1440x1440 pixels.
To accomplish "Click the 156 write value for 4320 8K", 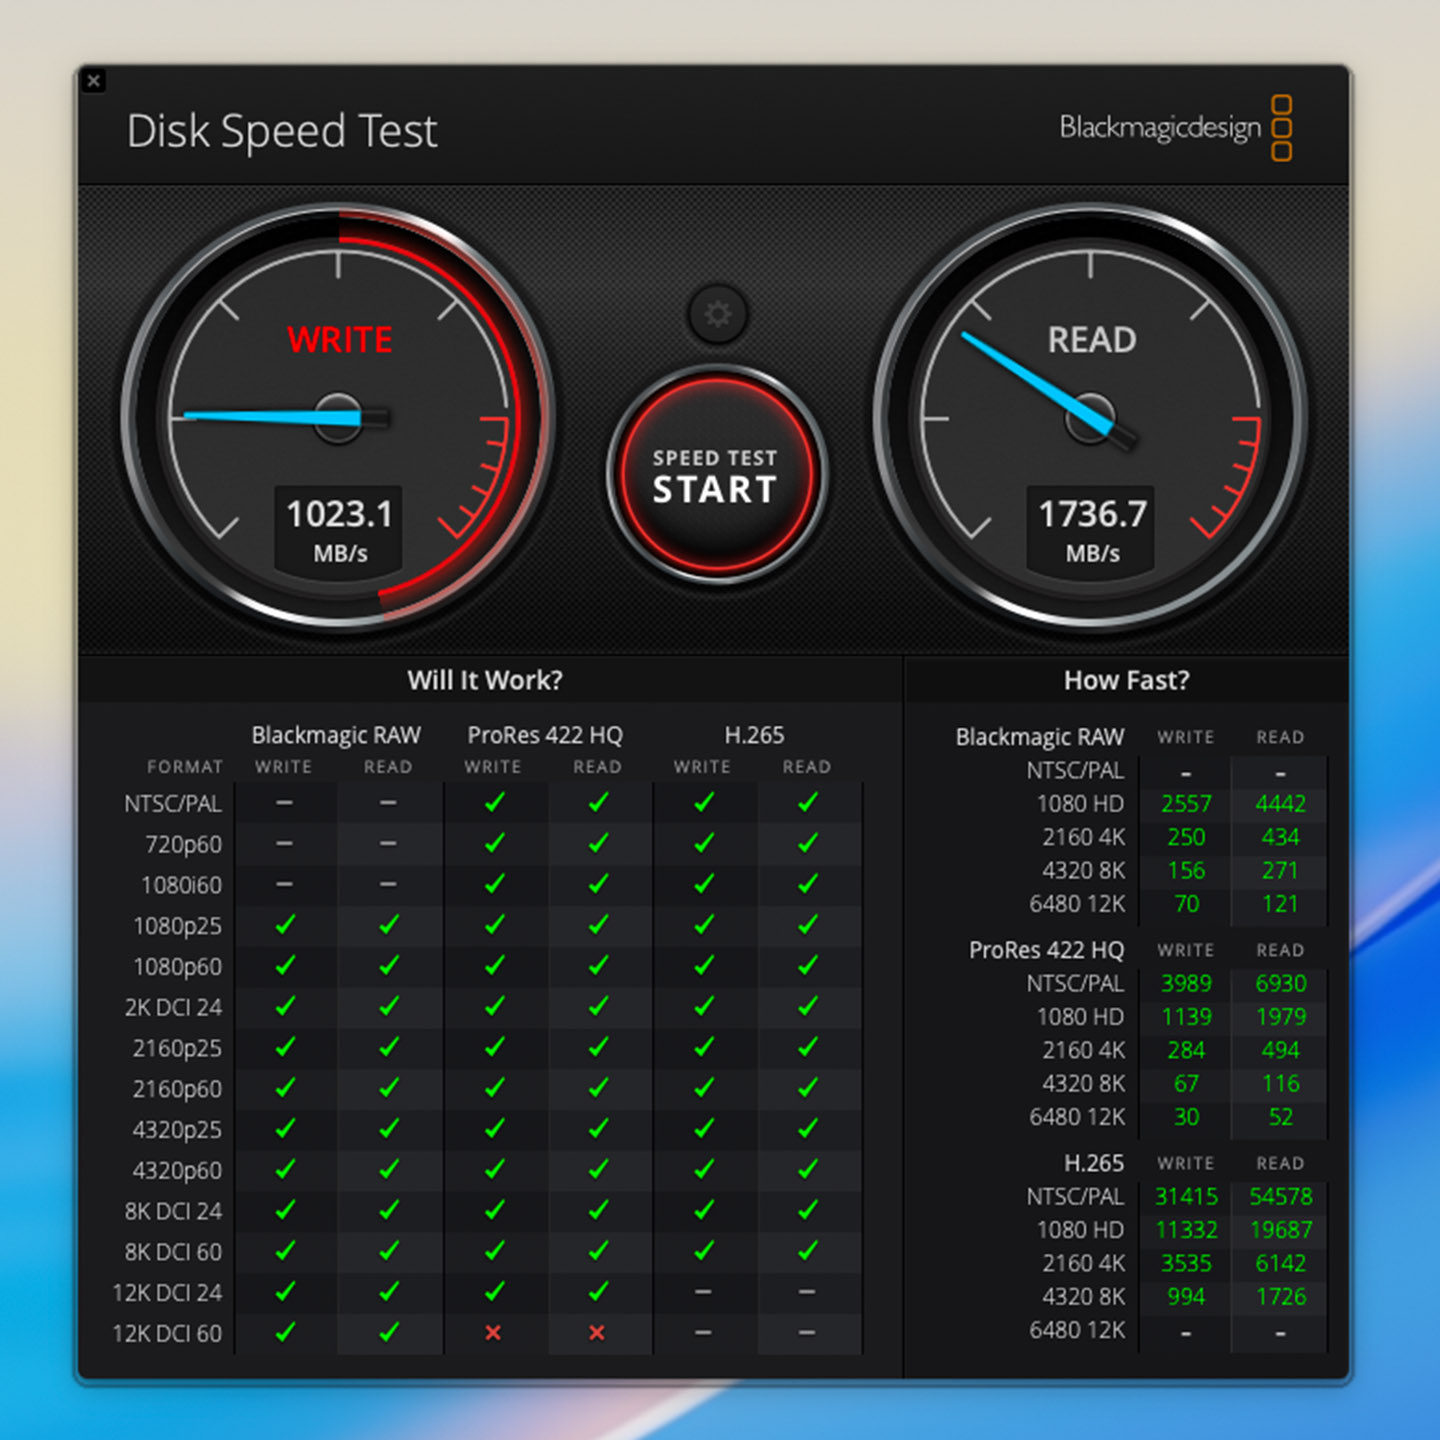I will click(x=1186, y=871).
